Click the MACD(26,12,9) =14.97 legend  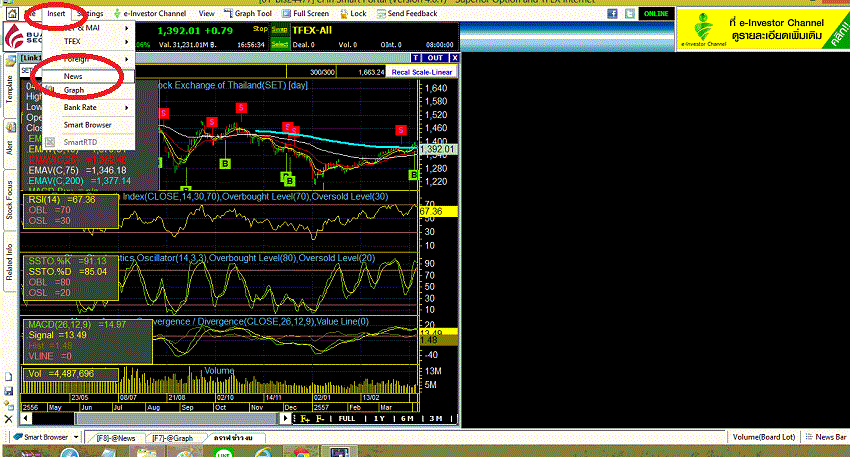pos(77,325)
